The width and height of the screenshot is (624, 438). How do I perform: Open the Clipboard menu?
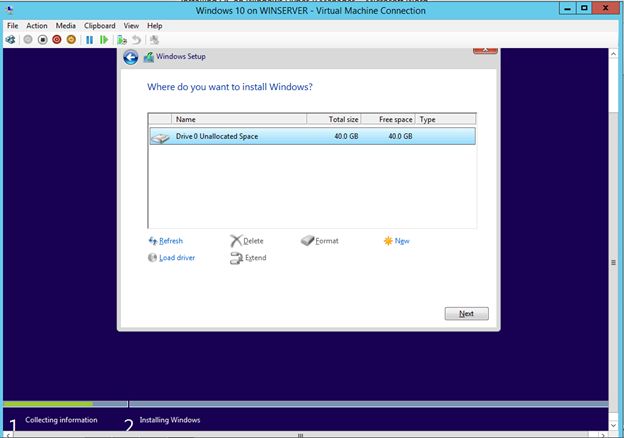point(99,25)
